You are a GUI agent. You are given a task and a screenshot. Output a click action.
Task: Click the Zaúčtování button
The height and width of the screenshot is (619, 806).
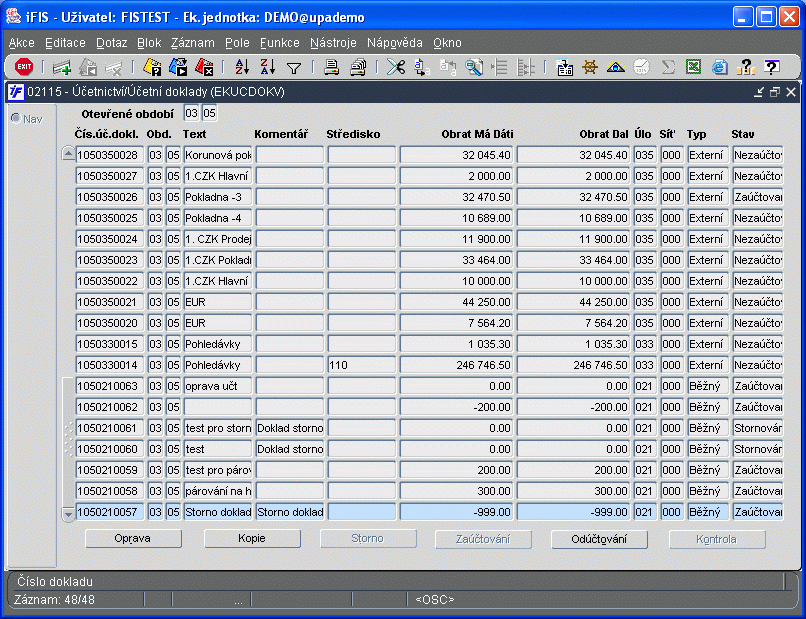(x=483, y=539)
